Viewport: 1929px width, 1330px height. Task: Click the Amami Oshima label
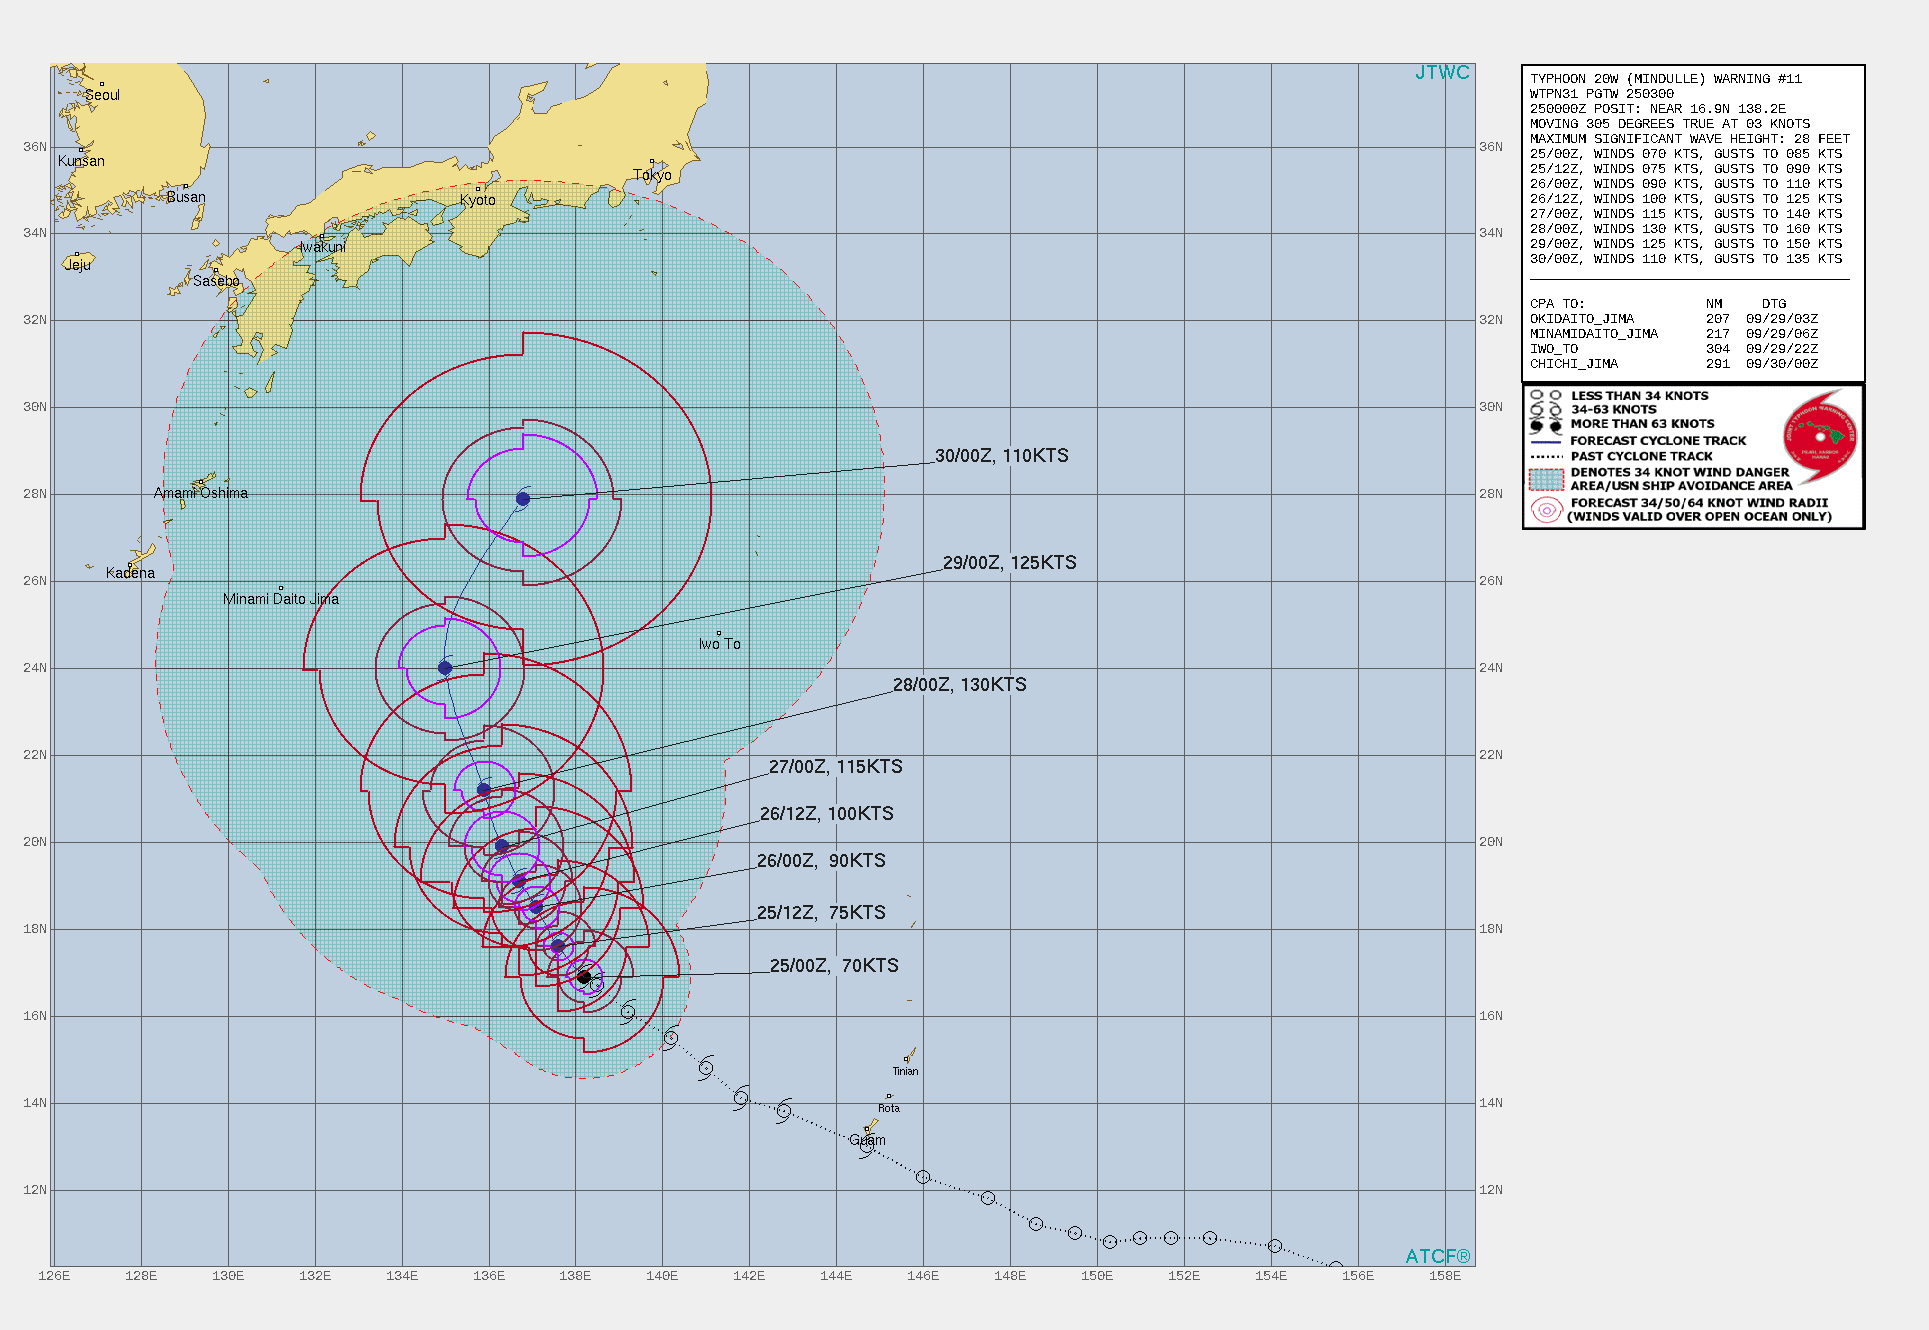click(x=201, y=493)
